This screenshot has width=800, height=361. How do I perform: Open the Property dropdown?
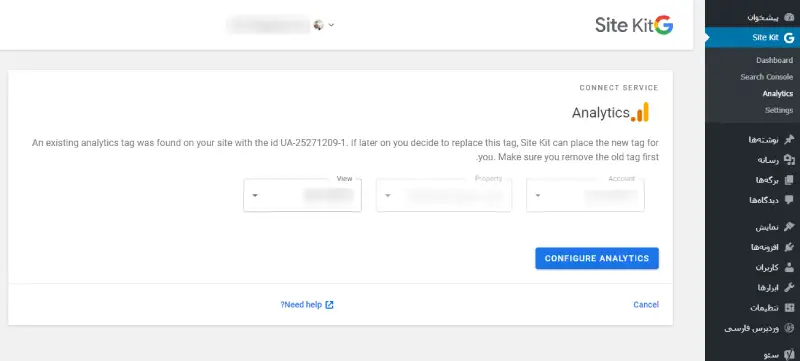point(444,195)
